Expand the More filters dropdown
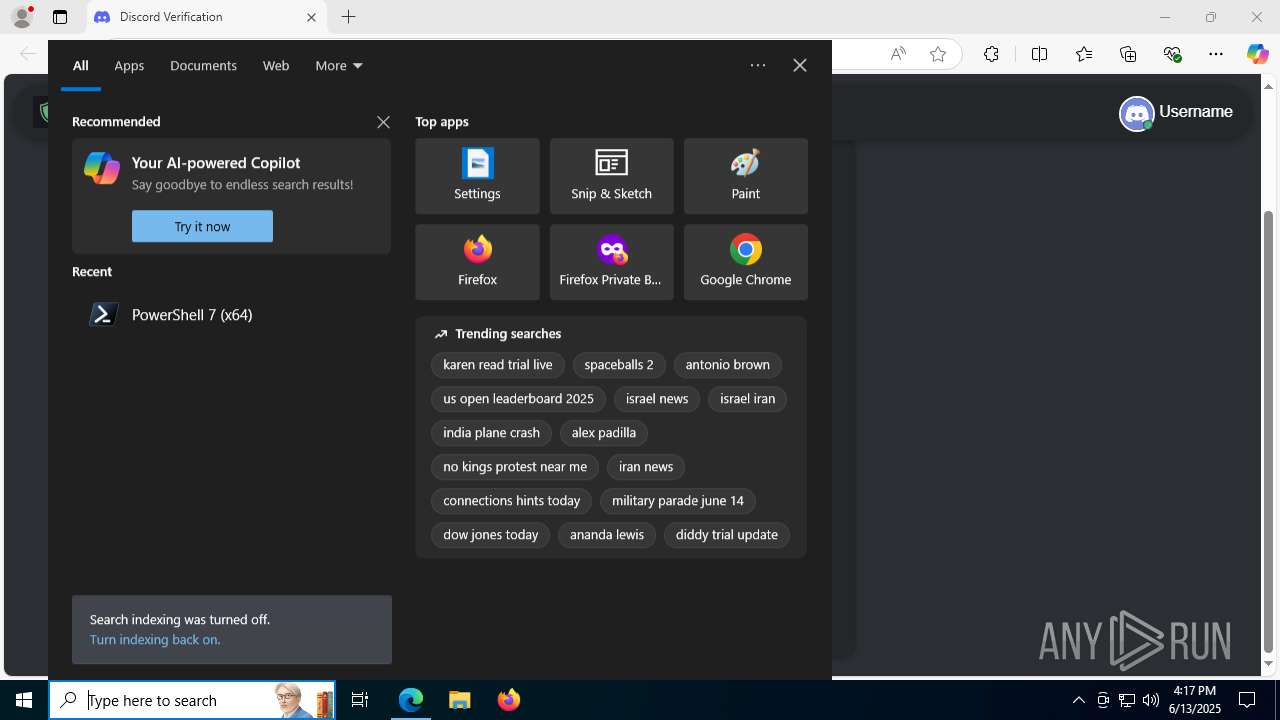 click(x=339, y=66)
